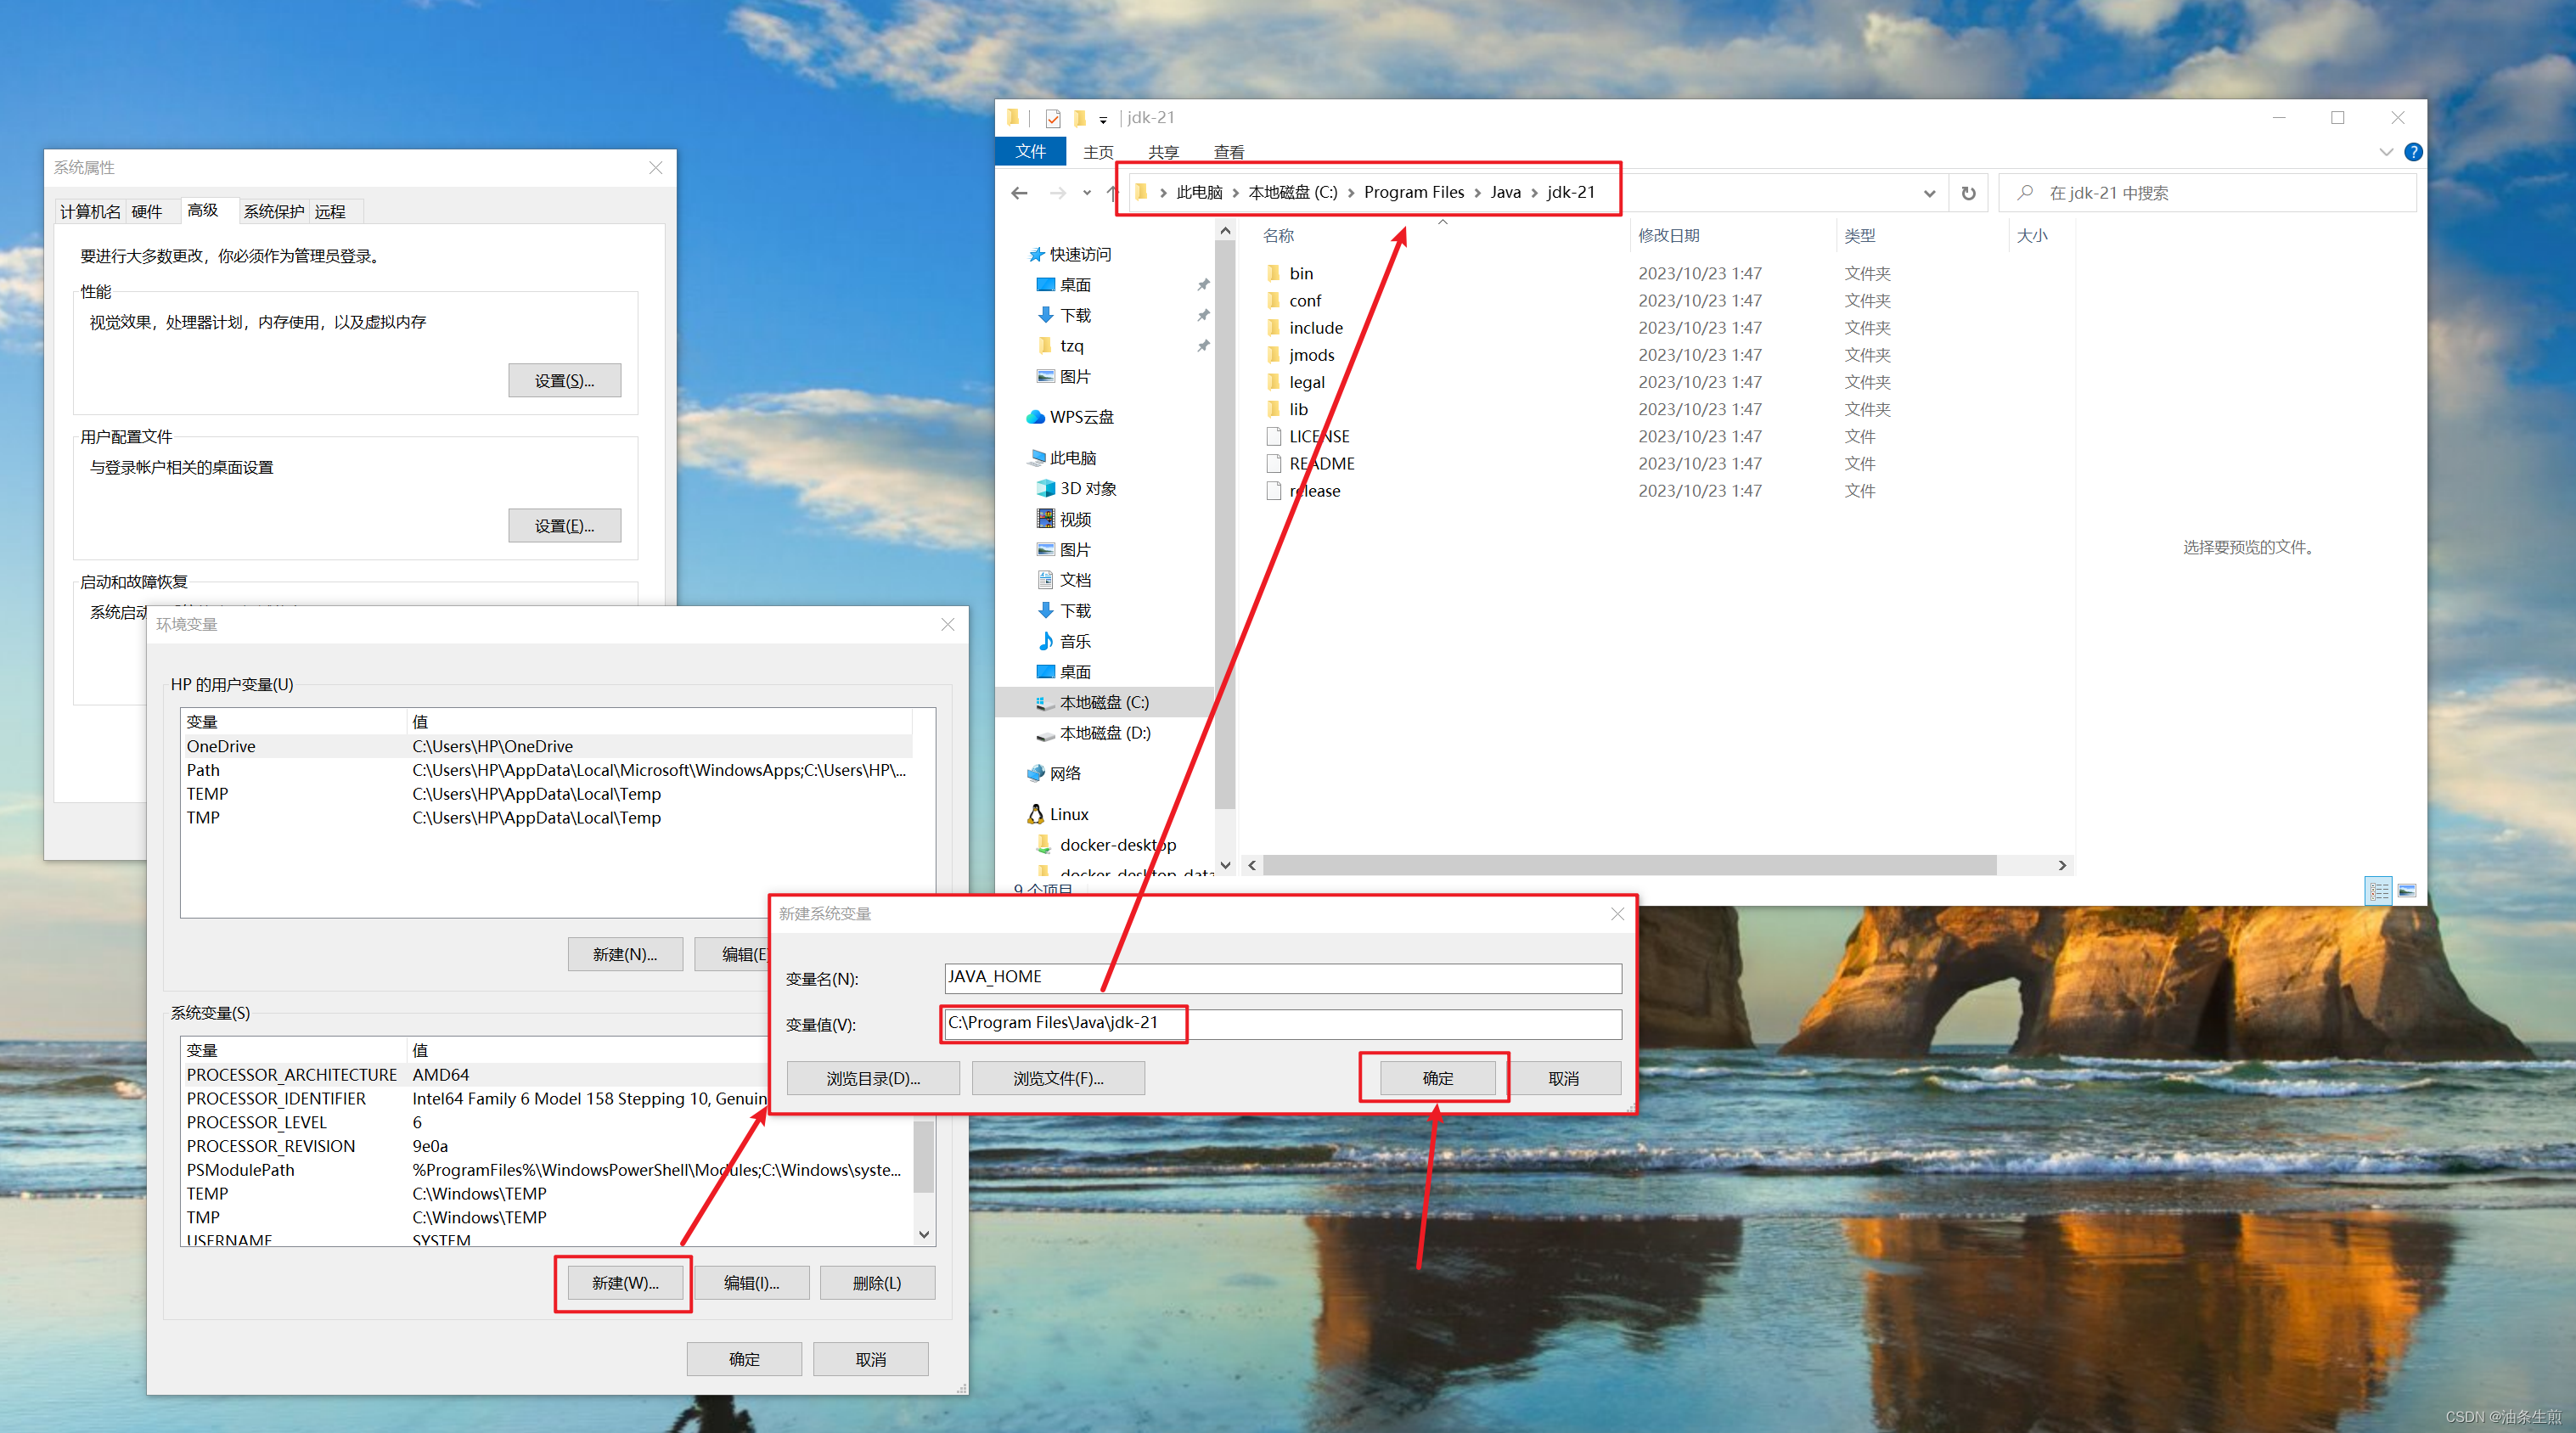This screenshot has width=2576, height=1433.
Task: Click the include folder icon in jdk-21
Action: pos(1274,329)
